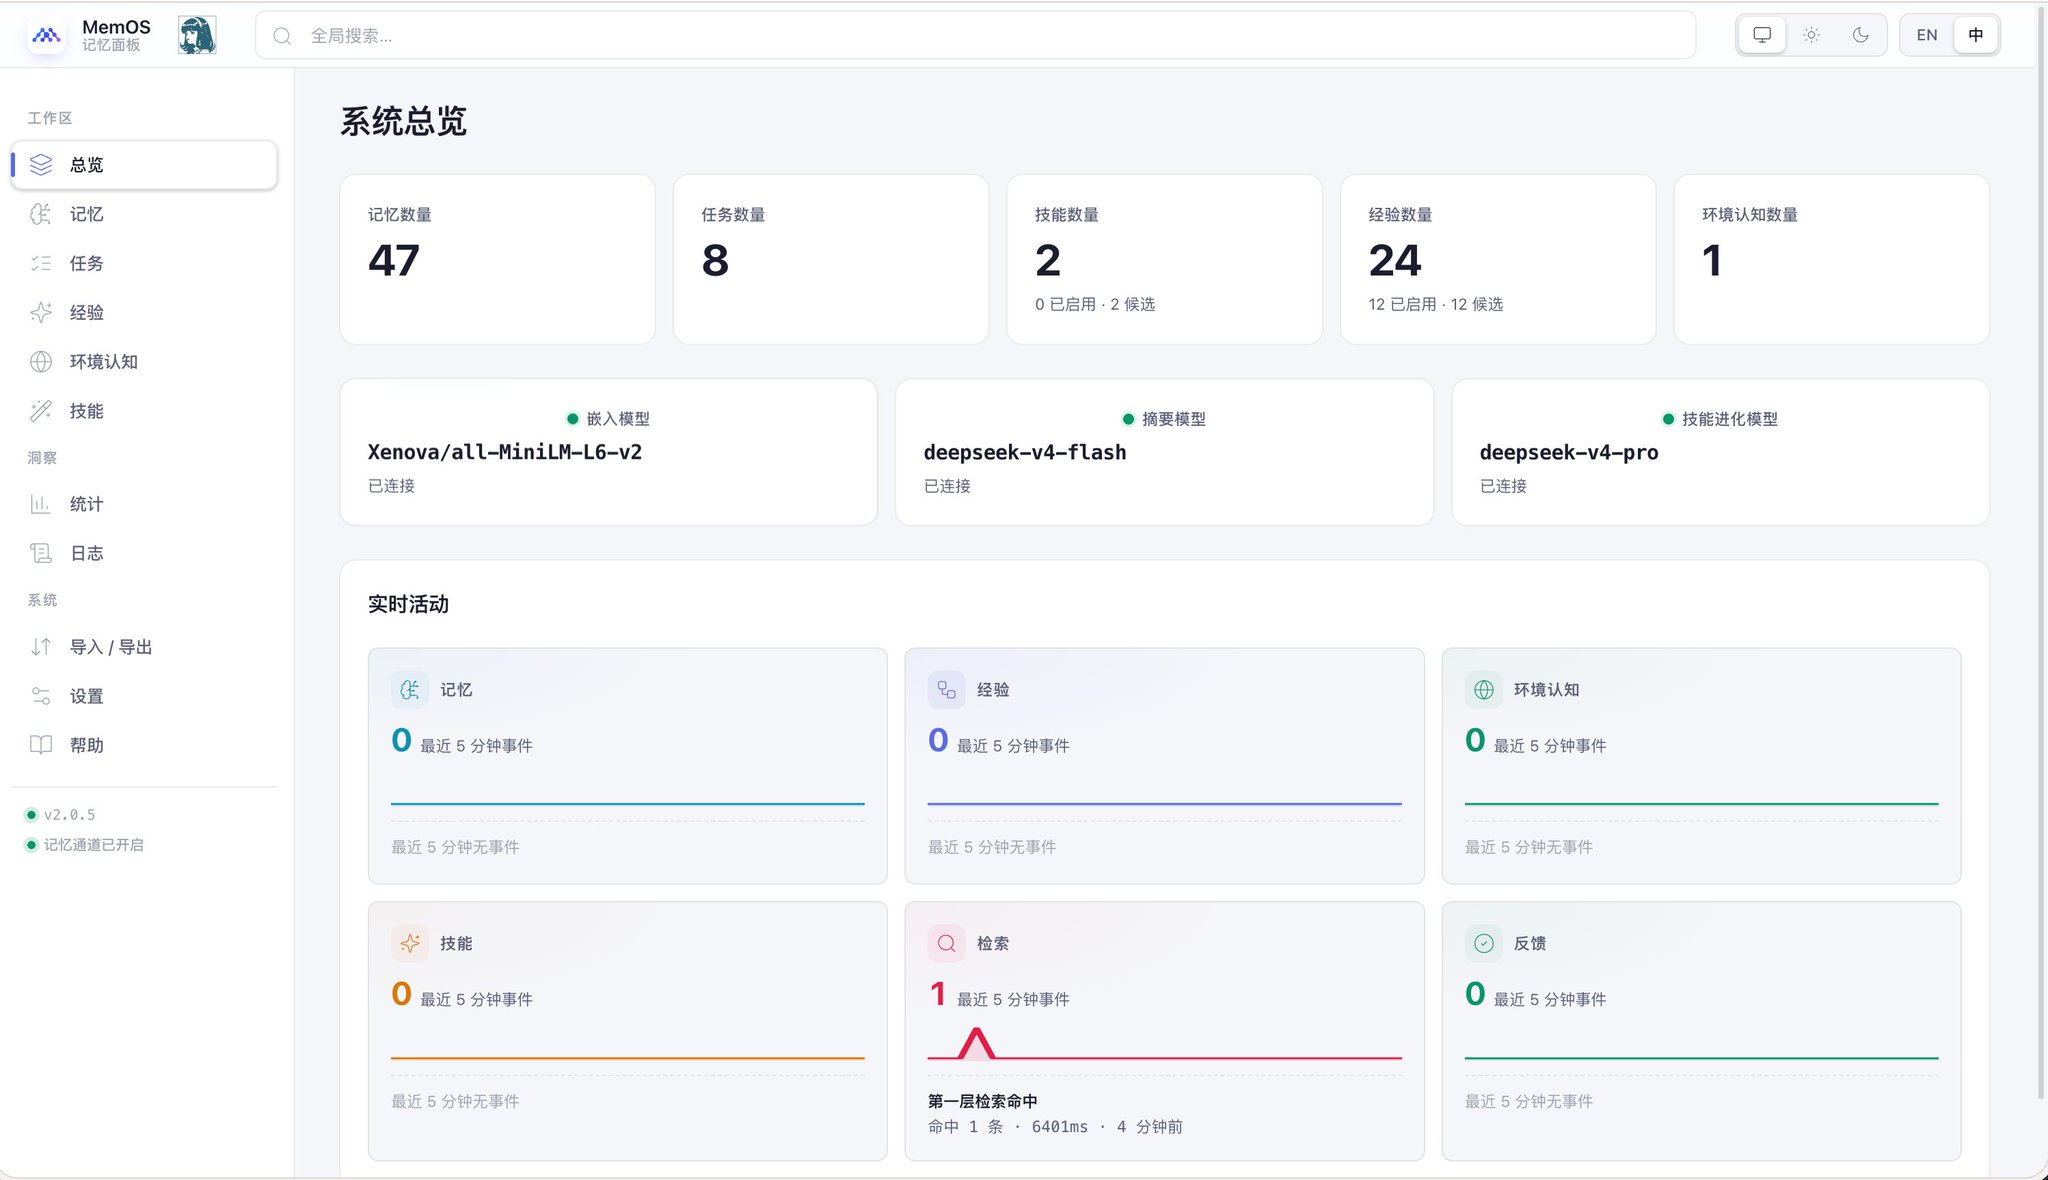Click the 记忆数量 card showing 47
2048x1180 pixels.
[497, 259]
